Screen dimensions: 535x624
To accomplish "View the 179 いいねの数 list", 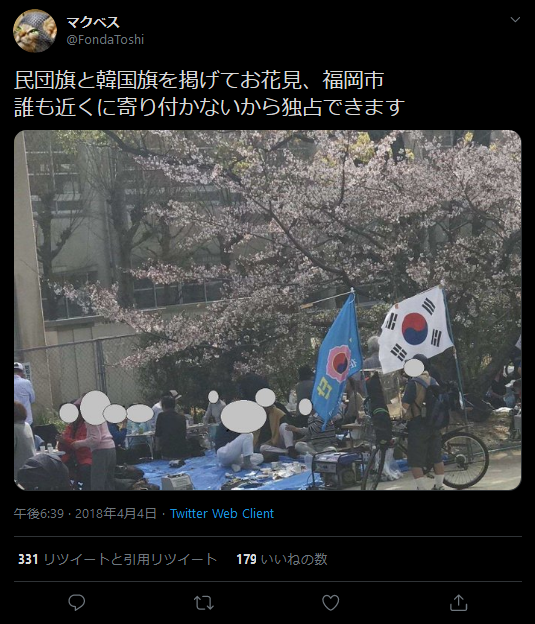I will [282, 559].
